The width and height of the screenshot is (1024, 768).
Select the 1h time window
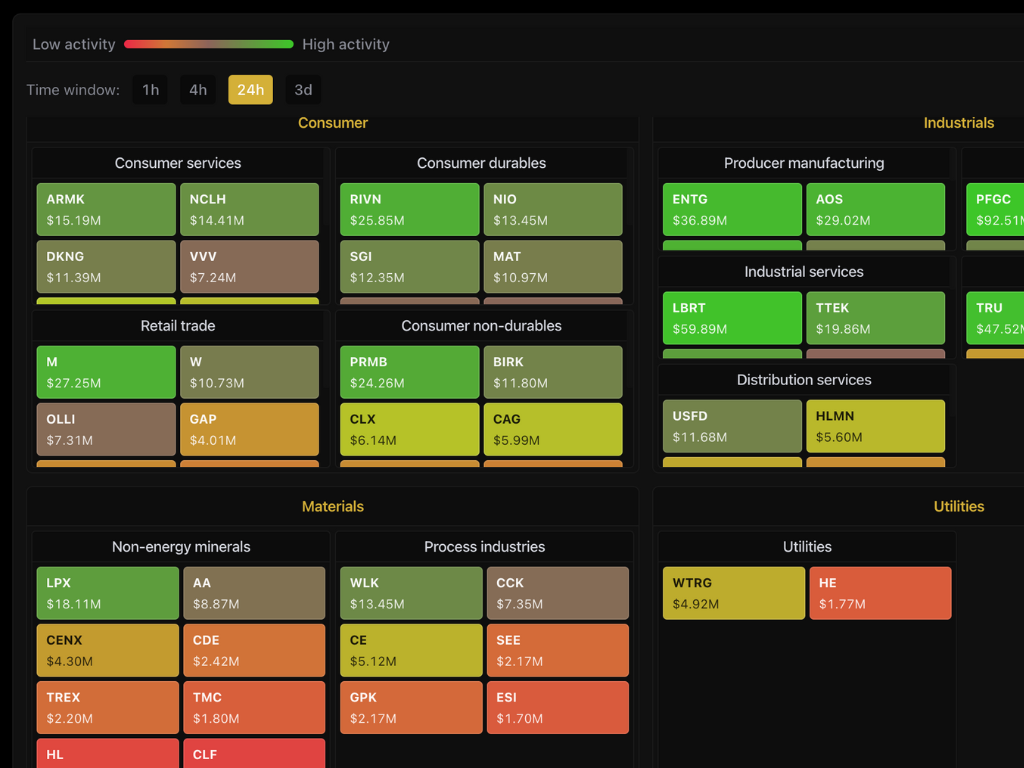click(150, 90)
